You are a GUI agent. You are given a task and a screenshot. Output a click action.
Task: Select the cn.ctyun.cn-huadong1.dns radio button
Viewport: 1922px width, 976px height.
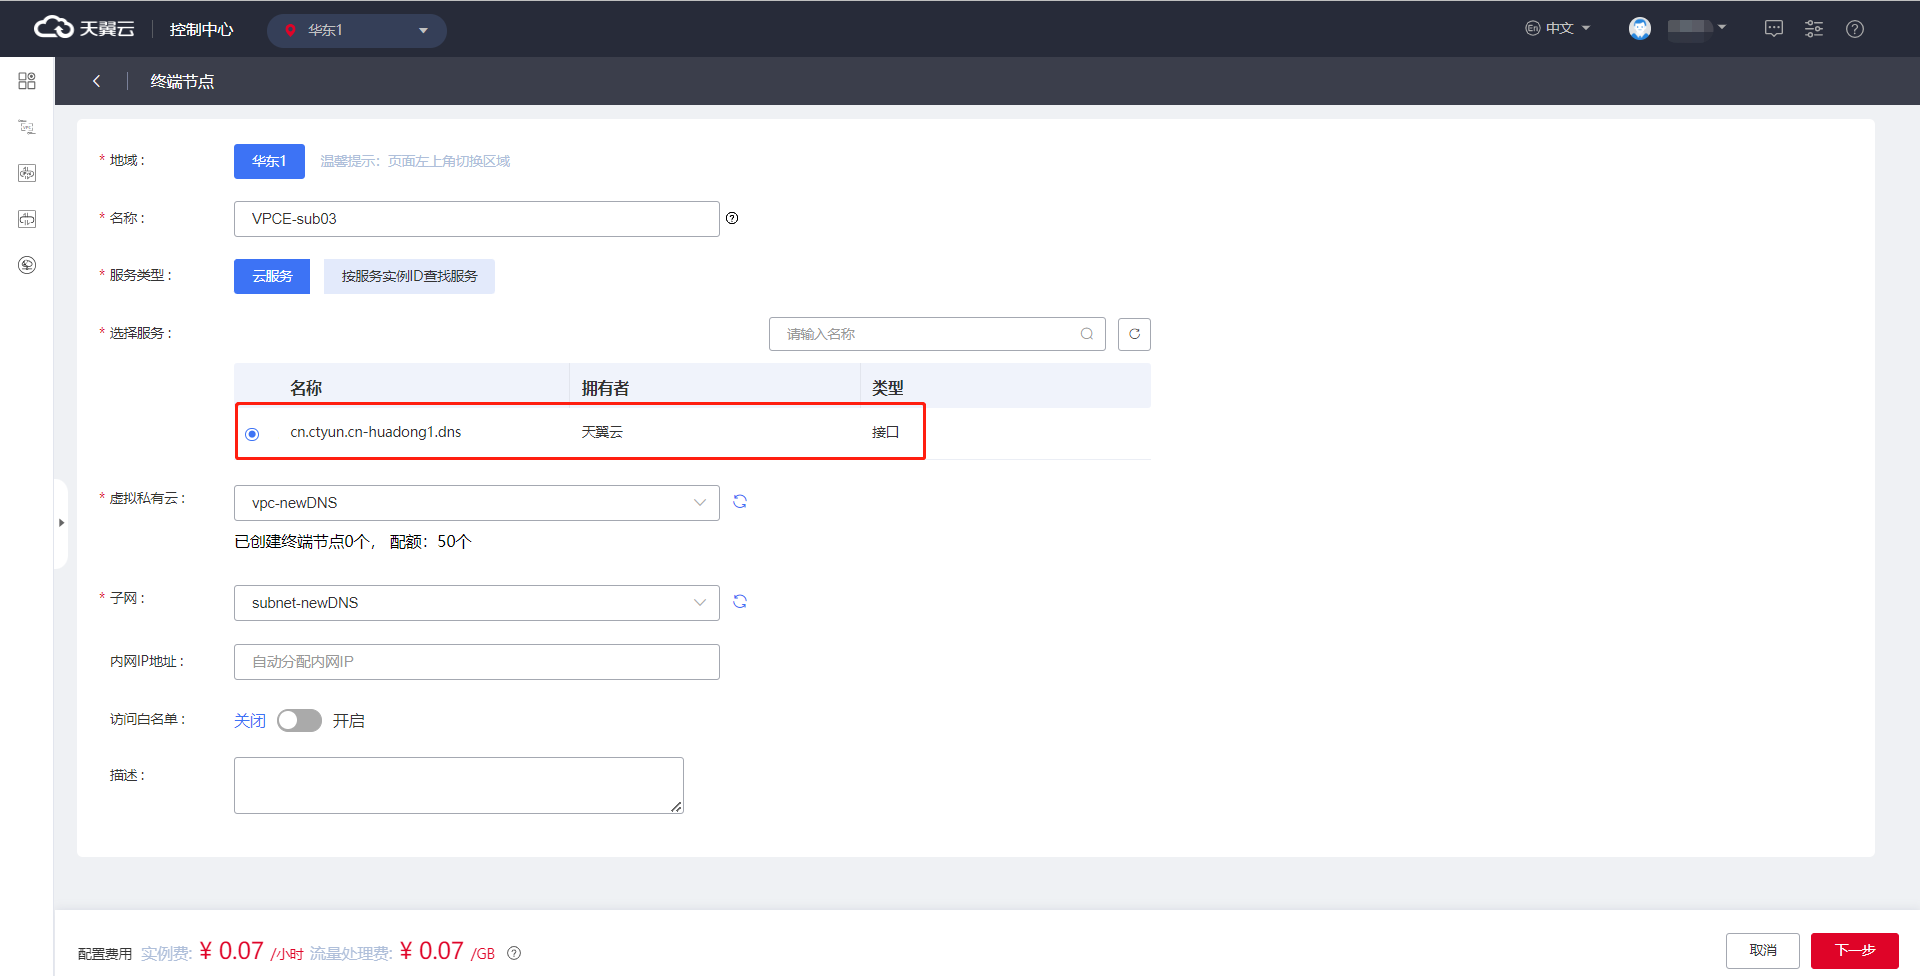tap(252, 434)
